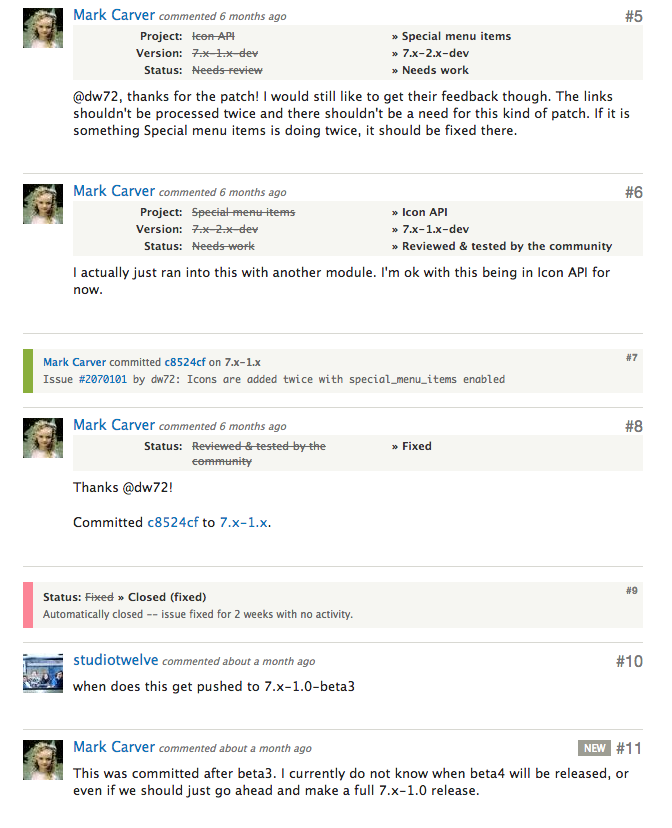Open the #6 comment permalink
Viewport: 672px width, 828px height.
point(633,192)
